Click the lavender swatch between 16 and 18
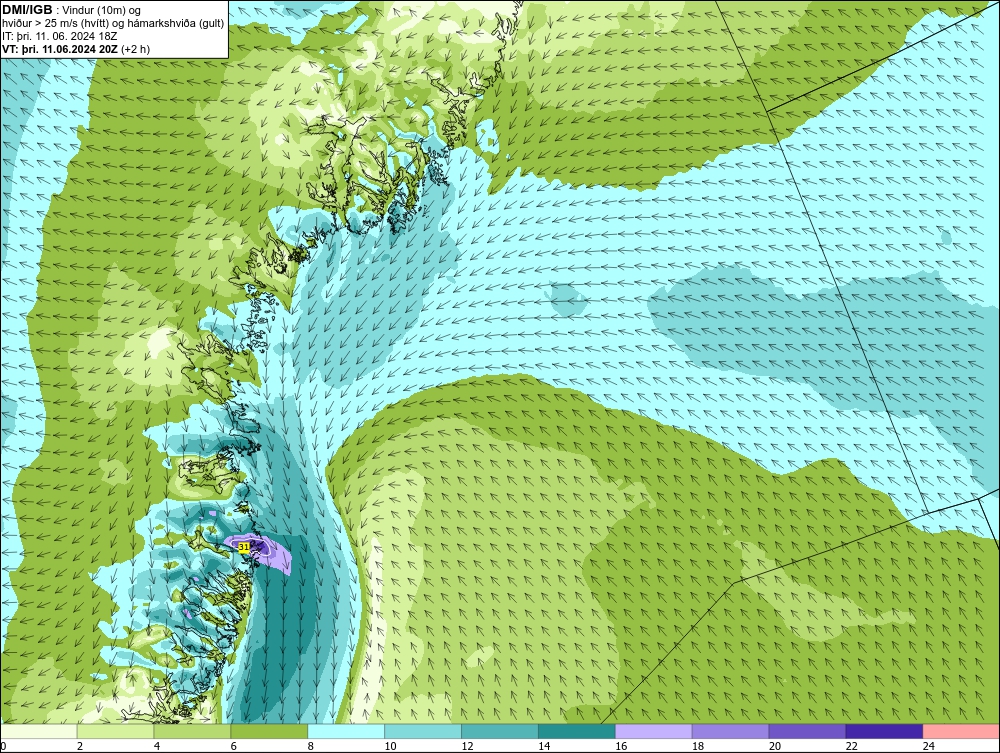This screenshot has height=753, width=1000. pyautogui.click(x=654, y=731)
